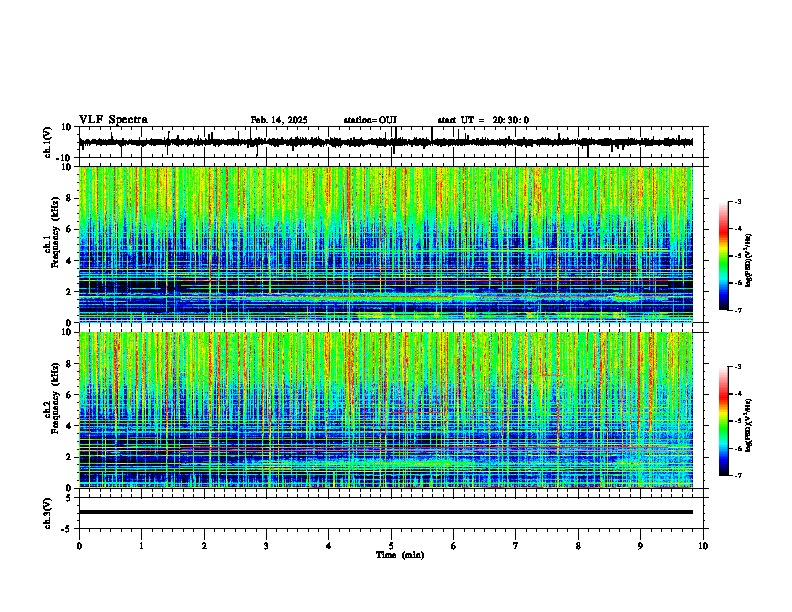This screenshot has height=612, width=792.
Task: Click the "2" kHz tick on ch.2 frequency axis
Action: click(69, 457)
